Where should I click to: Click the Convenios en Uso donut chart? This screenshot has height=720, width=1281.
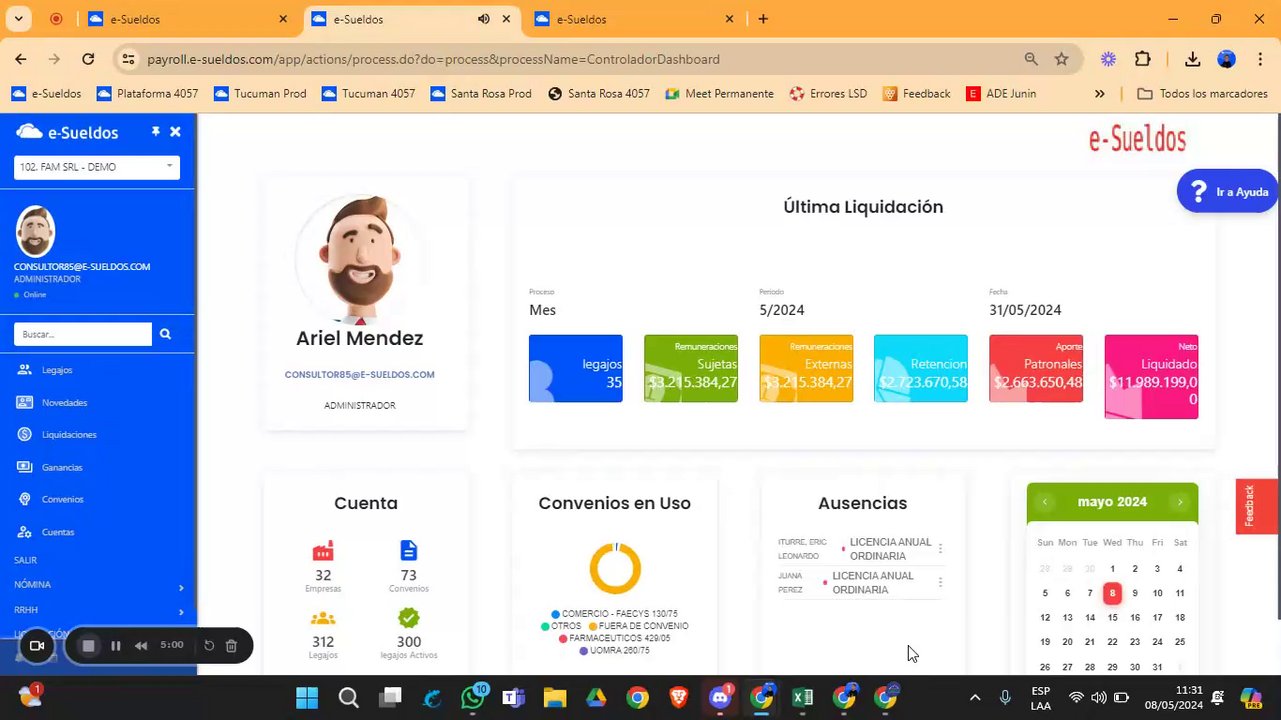(615, 568)
